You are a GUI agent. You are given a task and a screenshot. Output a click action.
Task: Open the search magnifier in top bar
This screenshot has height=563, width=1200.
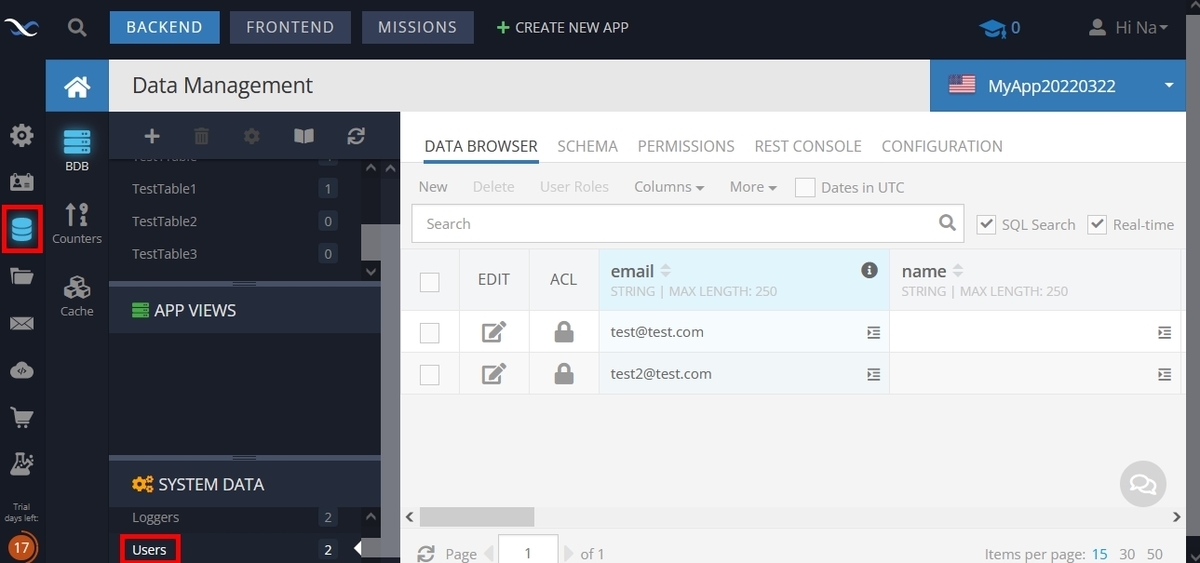(77, 28)
